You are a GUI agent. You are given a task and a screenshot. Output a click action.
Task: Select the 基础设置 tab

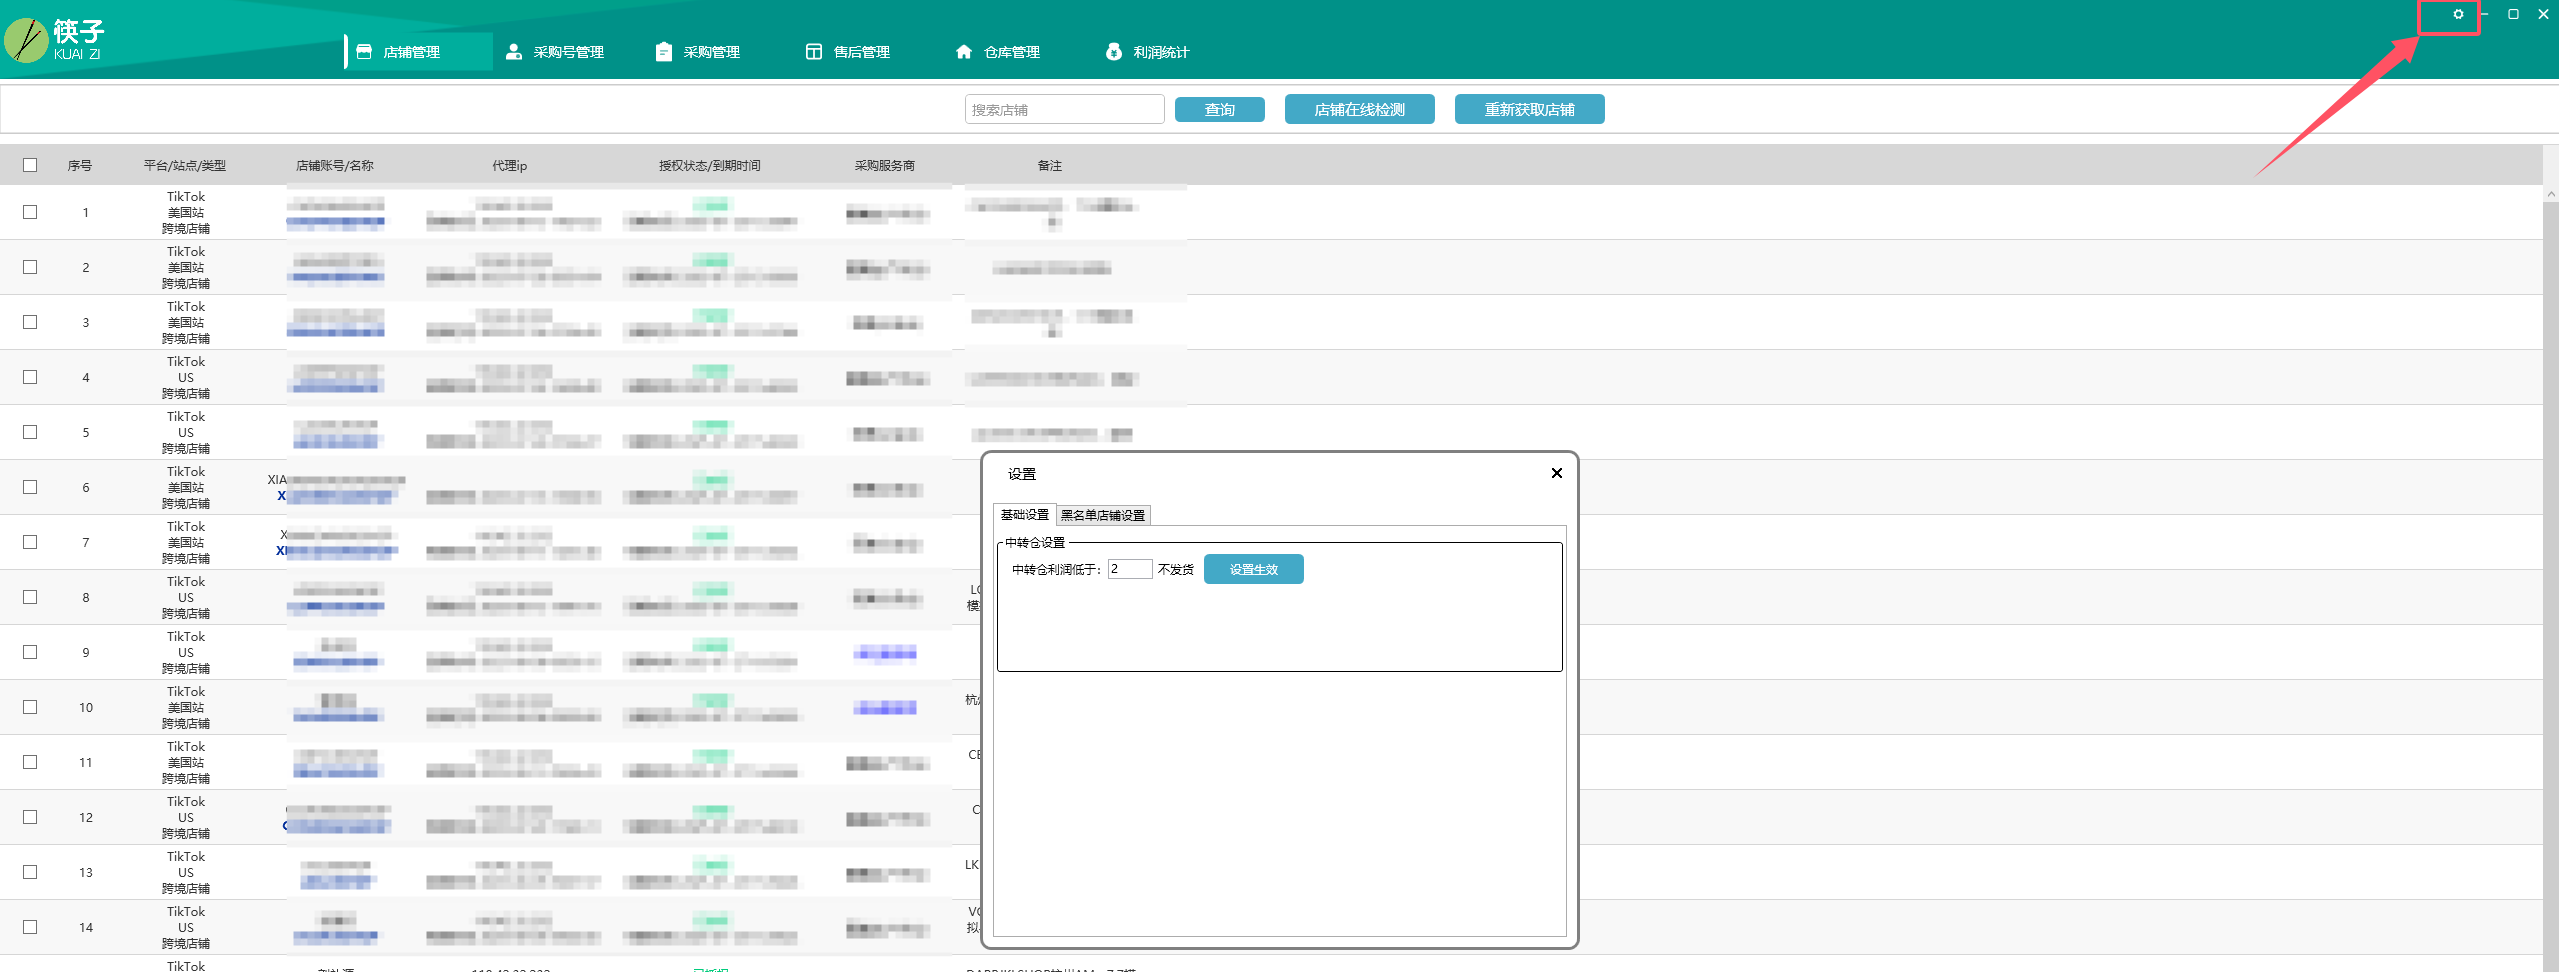click(x=1024, y=515)
